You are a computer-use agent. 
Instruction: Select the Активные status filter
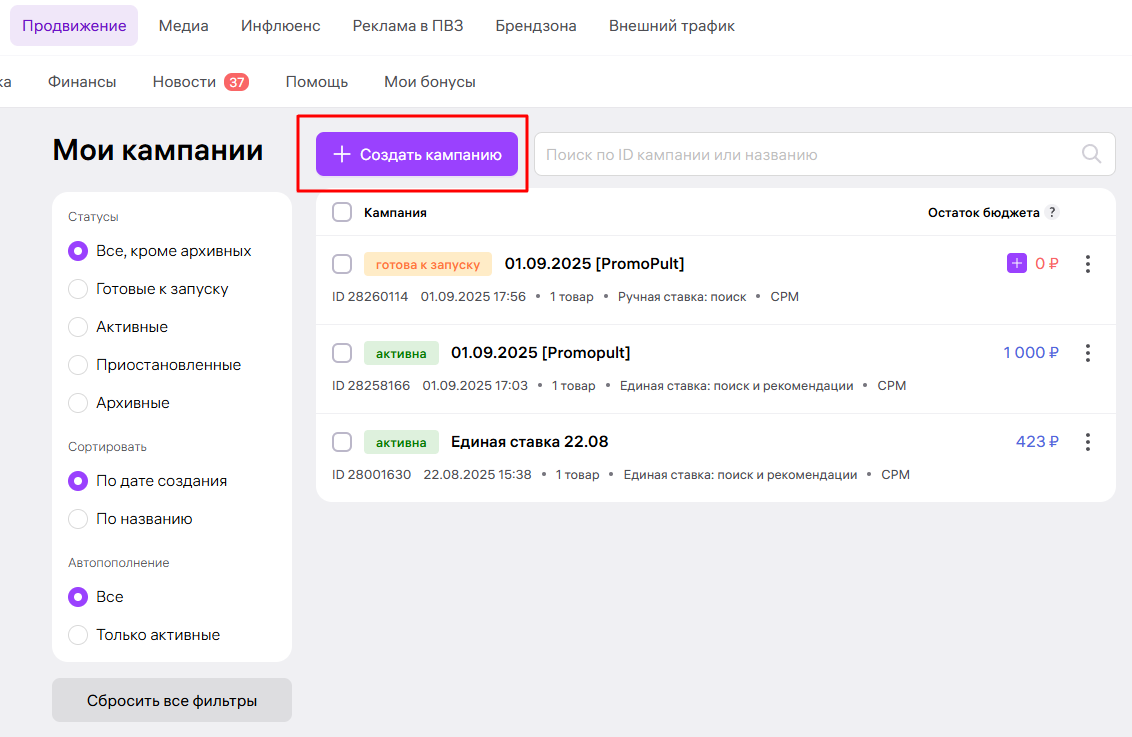tap(78, 327)
